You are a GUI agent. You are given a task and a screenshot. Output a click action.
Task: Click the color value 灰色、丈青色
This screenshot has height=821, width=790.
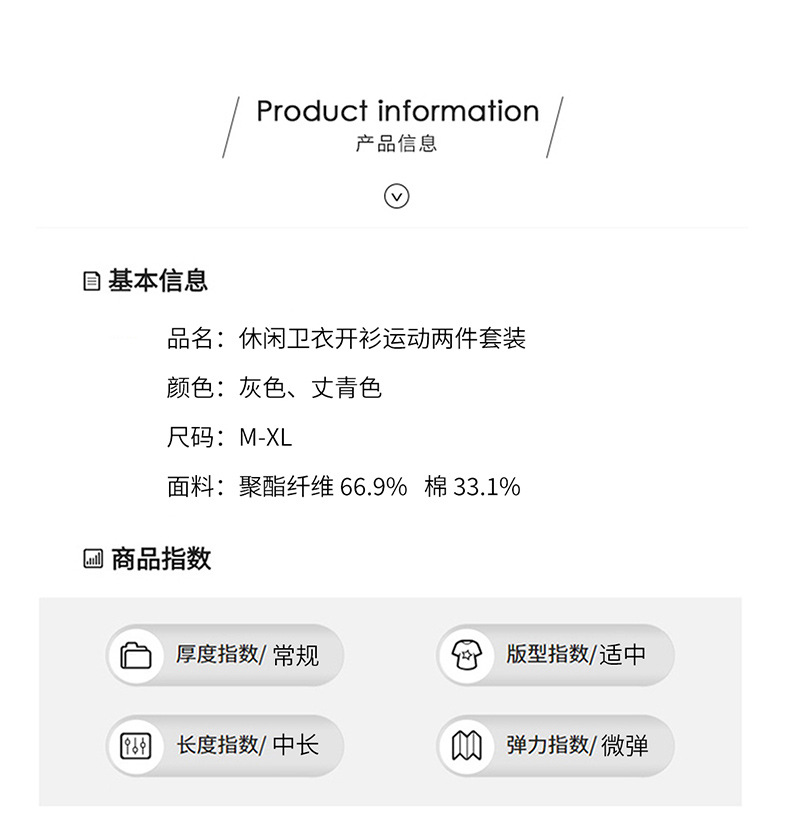[x=310, y=388]
